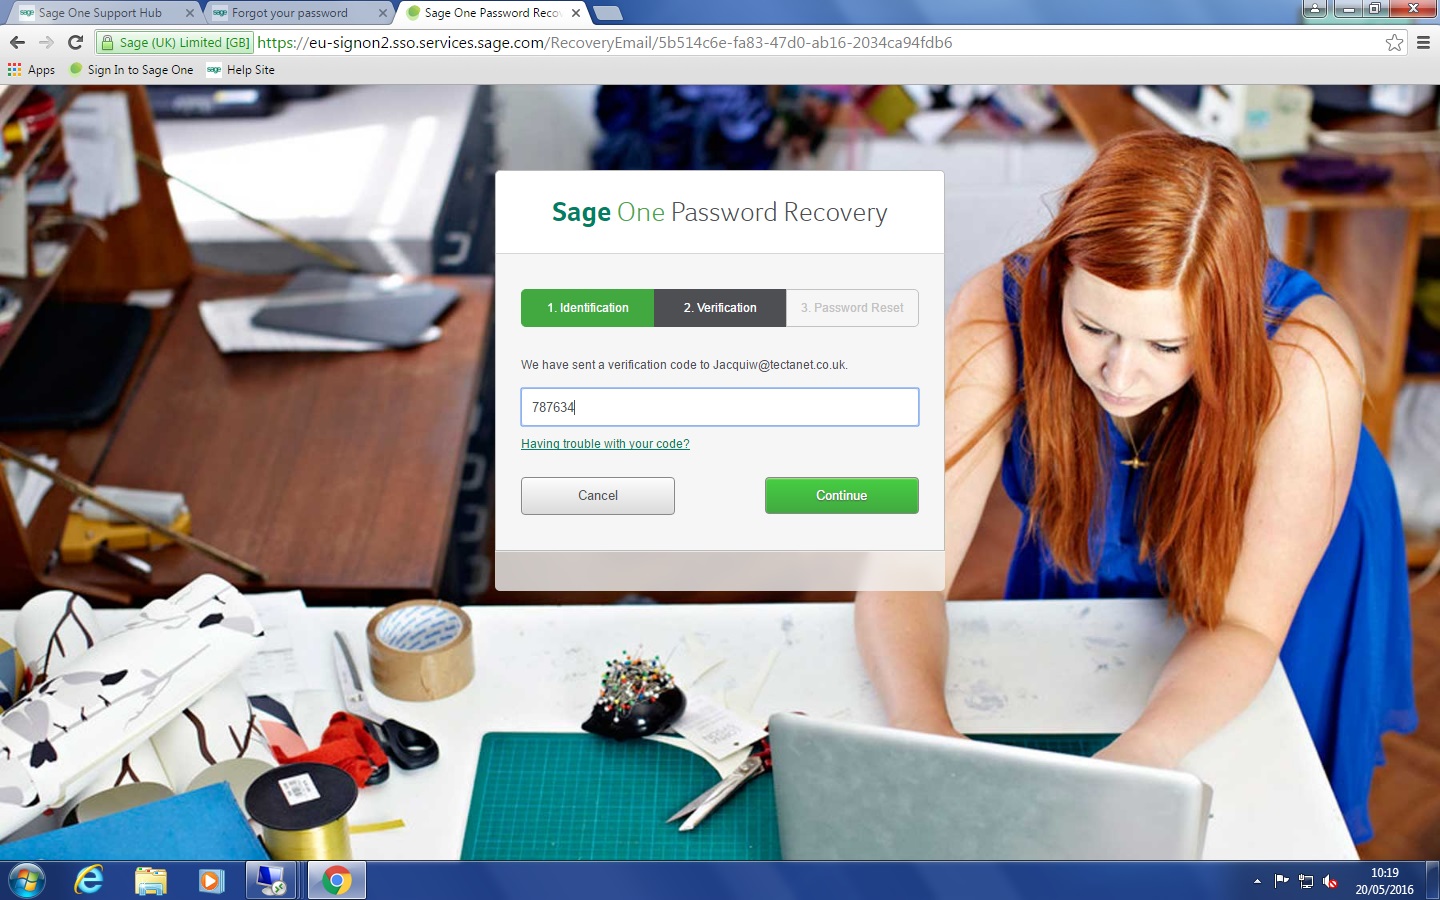The height and width of the screenshot is (900, 1440).
Task: Close the Sage One Support Hub tab
Action: (x=190, y=13)
